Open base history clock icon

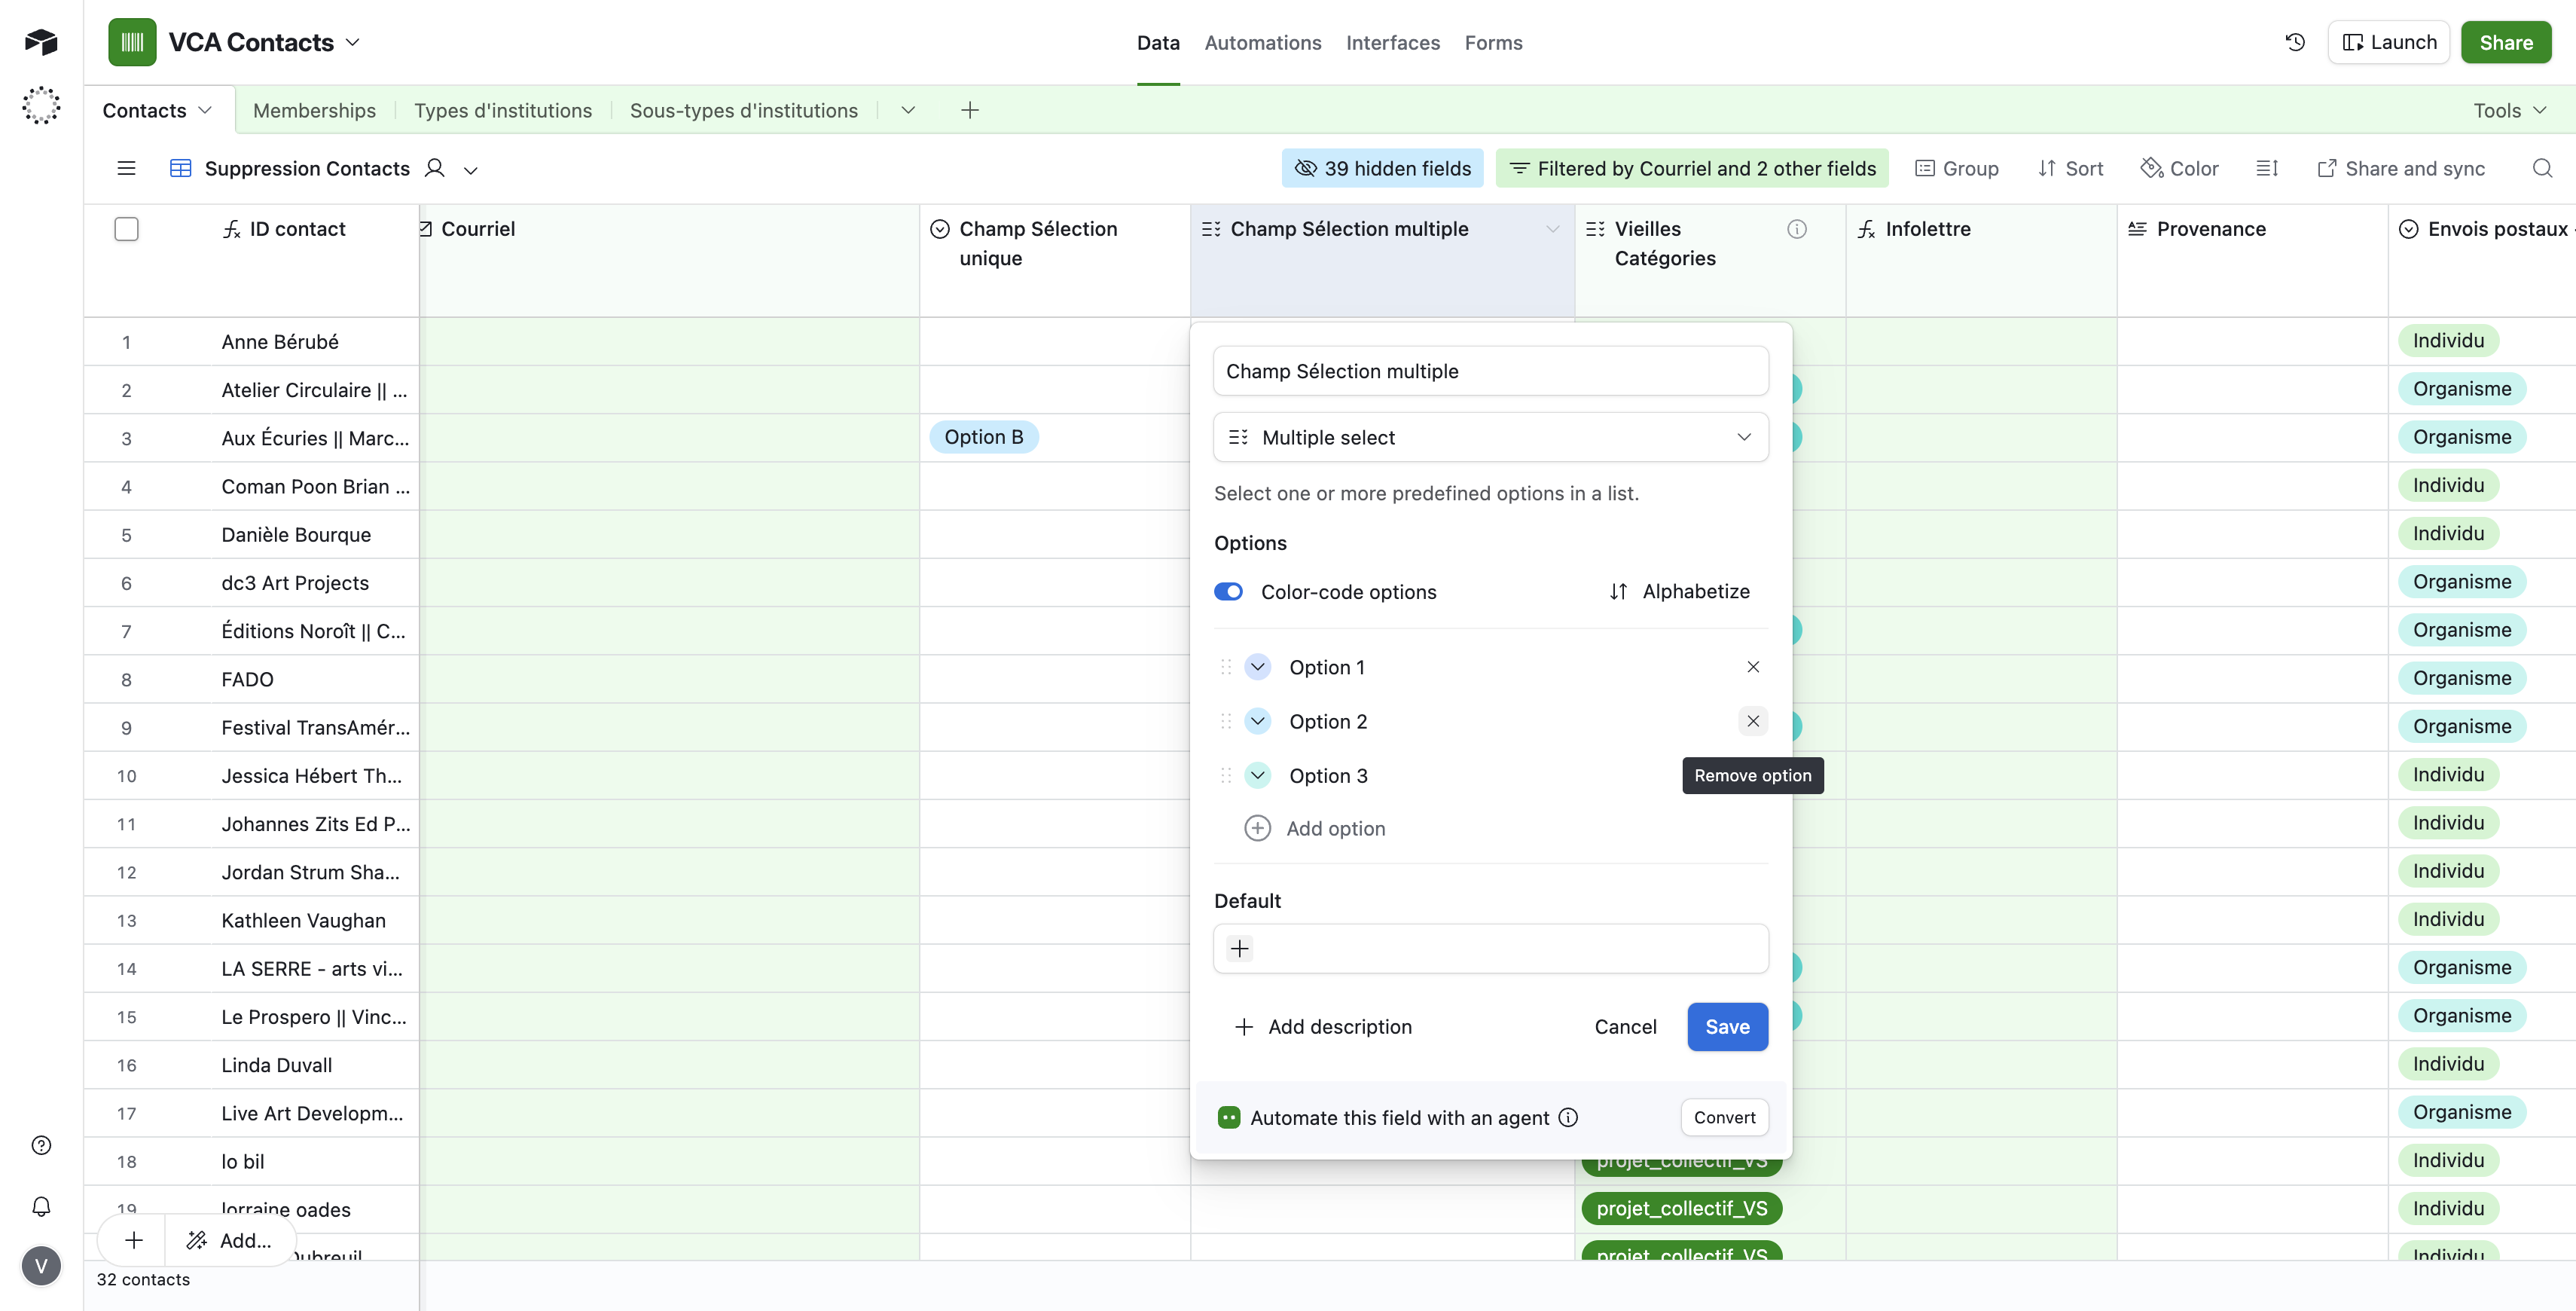[x=2295, y=42]
